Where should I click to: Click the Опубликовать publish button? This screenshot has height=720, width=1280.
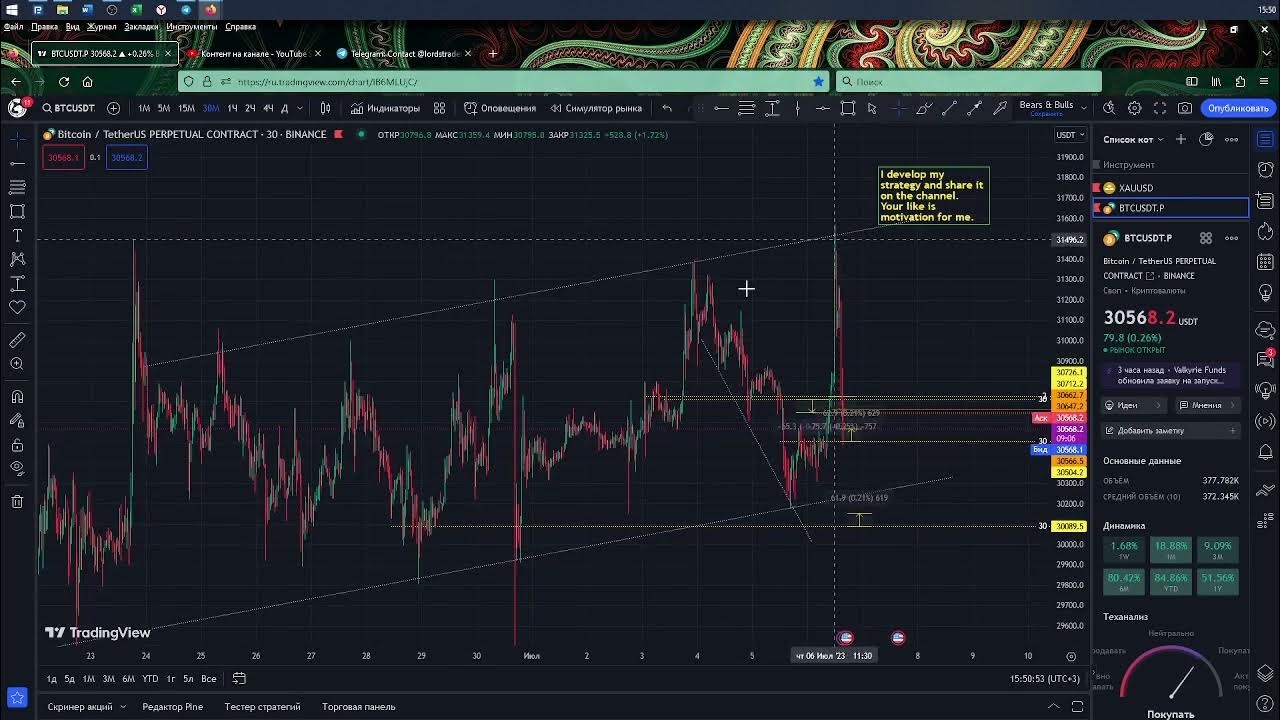coord(1238,108)
